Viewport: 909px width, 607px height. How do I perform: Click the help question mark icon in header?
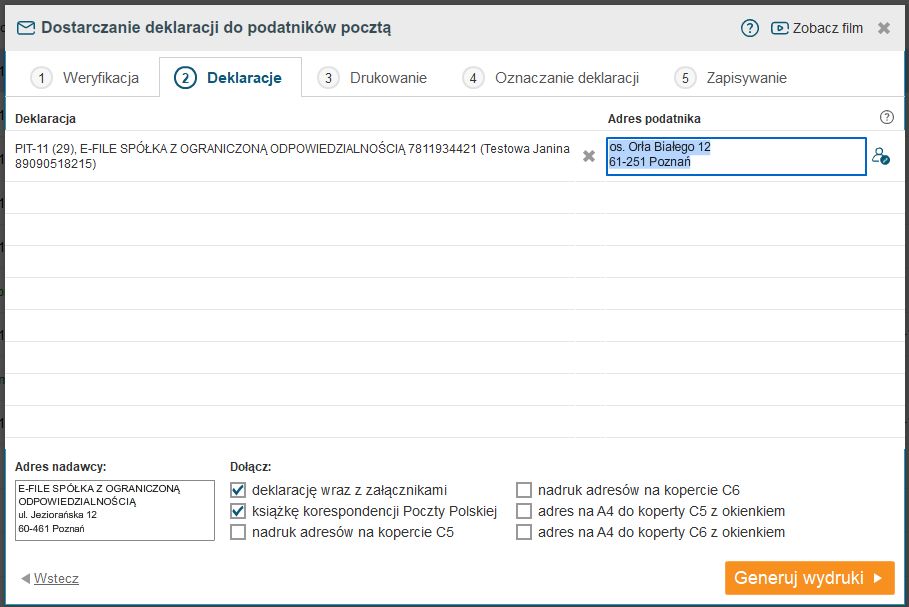pos(750,28)
